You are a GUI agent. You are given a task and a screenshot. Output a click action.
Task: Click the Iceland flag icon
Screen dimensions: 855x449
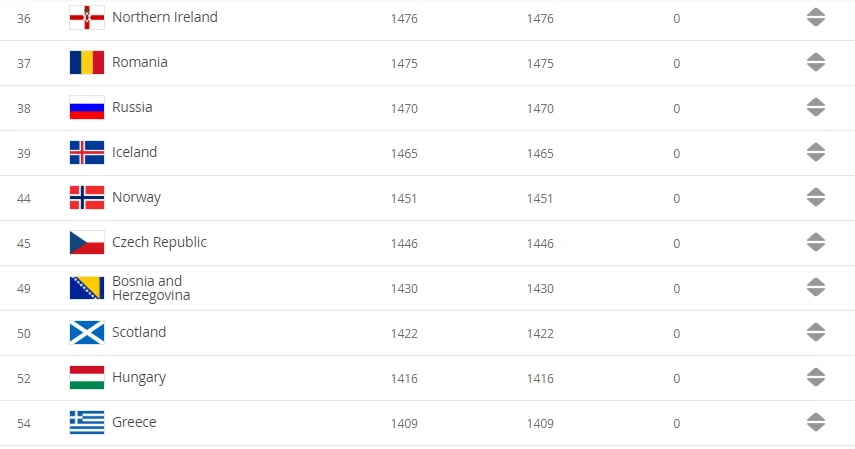pyautogui.click(x=87, y=153)
